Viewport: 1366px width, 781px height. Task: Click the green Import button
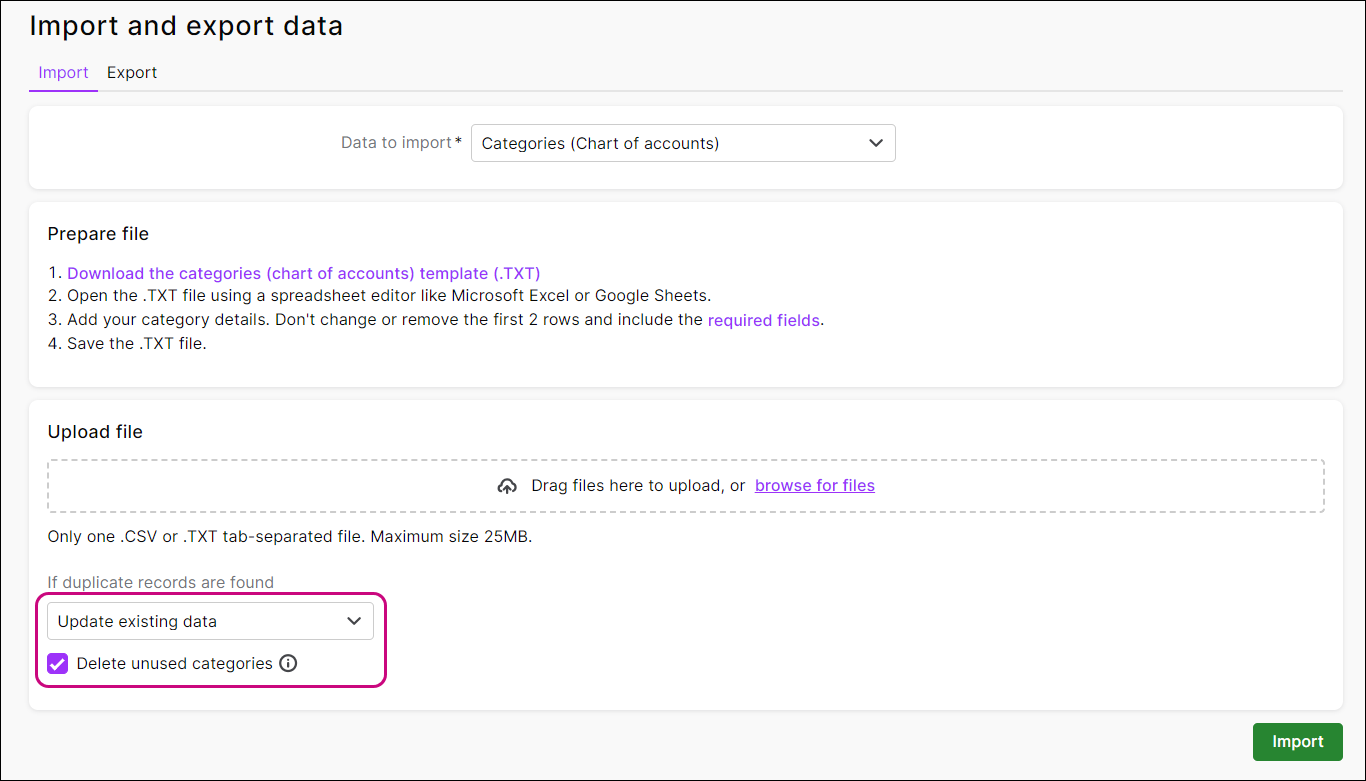pyautogui.click(x=1297, y=741)
